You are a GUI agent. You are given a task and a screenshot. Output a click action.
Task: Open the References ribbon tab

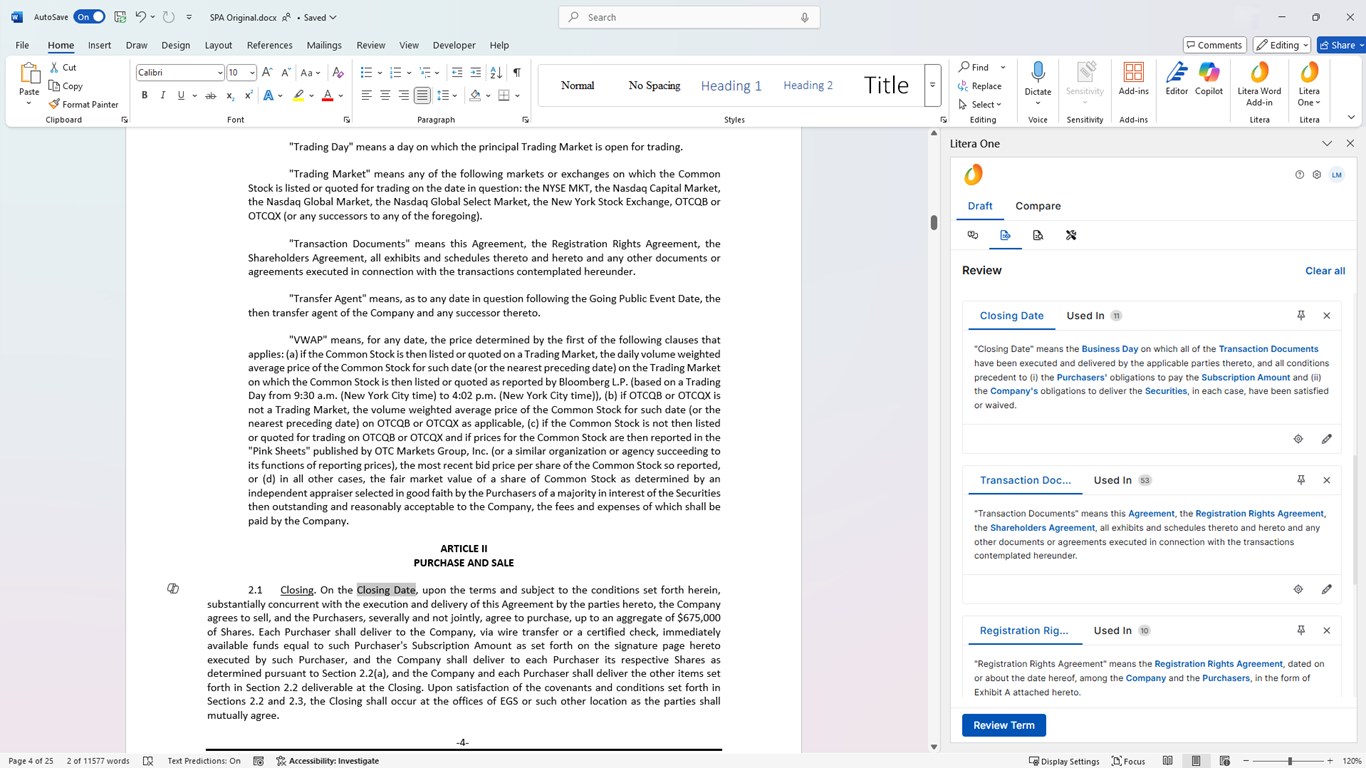click(270, 45)
